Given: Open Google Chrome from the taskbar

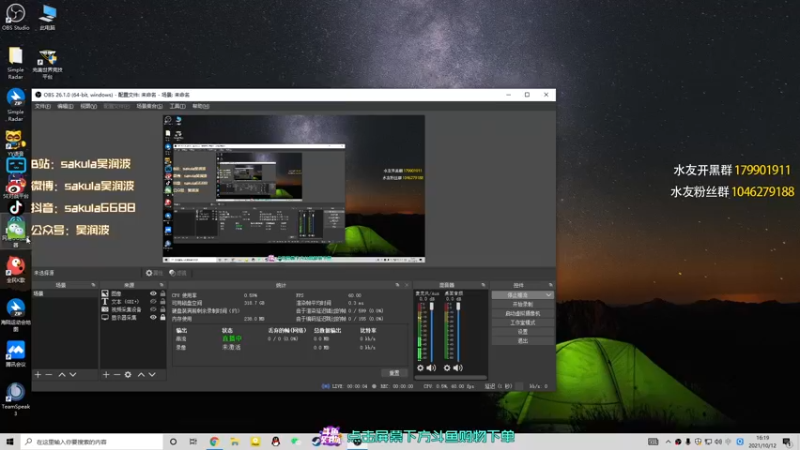Looking at the screenshot, I should (214, 441).
